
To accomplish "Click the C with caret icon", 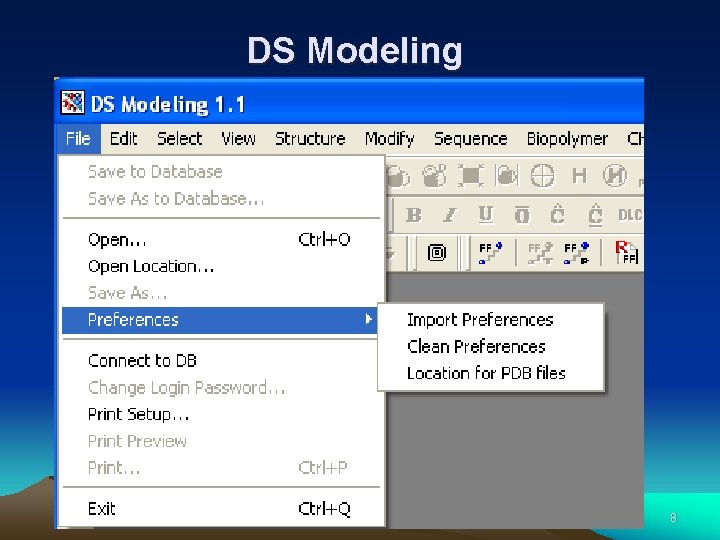I will click(x=557, y=214).
